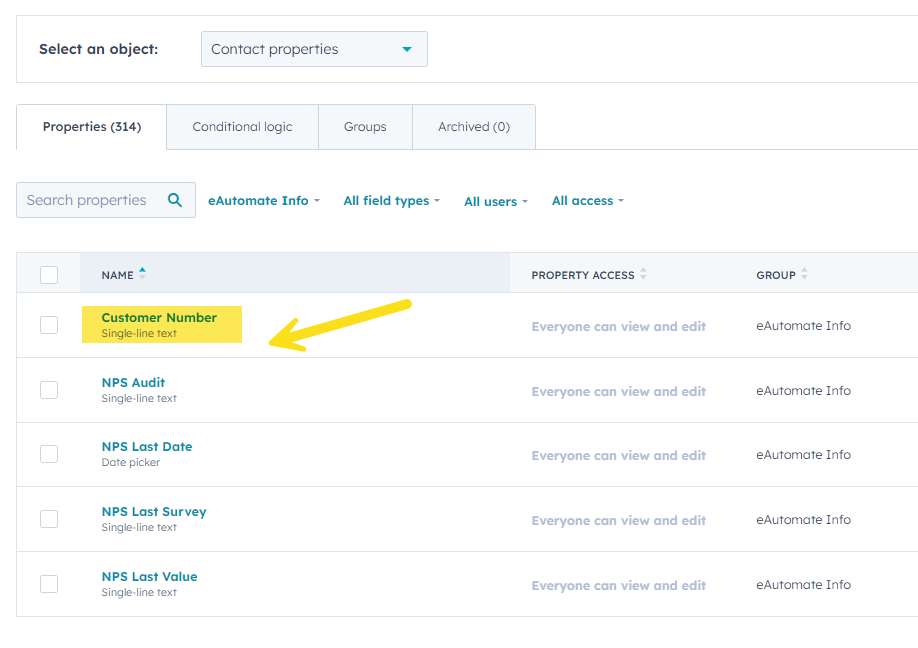This screenshot has width=918, height=648.
Task: Click the search magnifier icon
Action: (x=174, y=200)
